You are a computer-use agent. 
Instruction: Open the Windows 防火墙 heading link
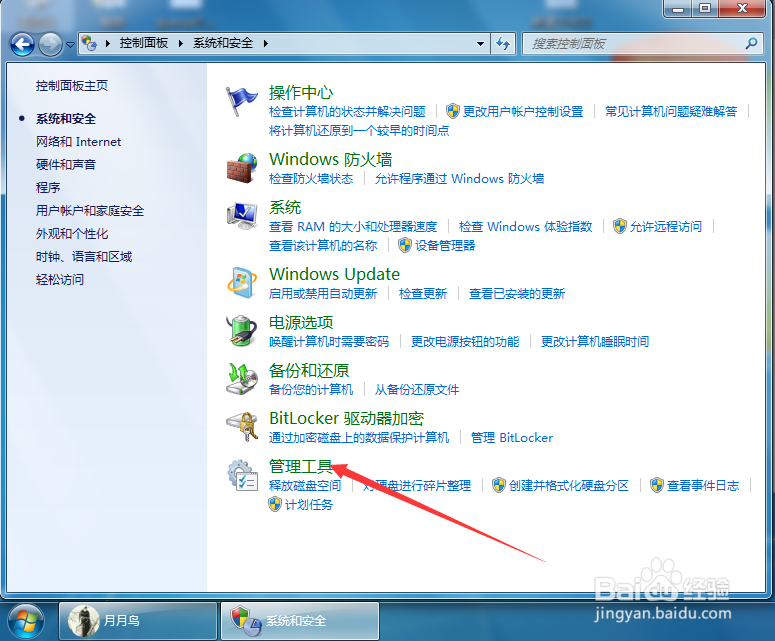(x=330, y=160)
